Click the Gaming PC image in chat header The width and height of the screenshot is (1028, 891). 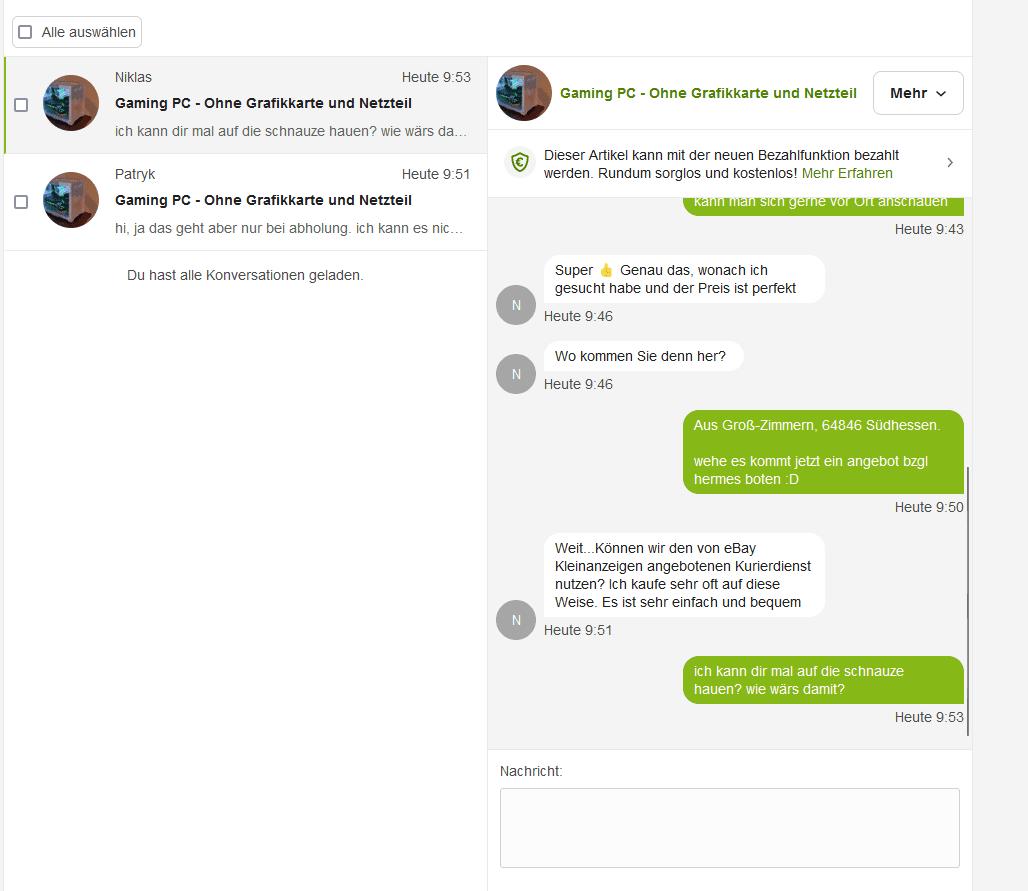click(x=524, y=93)
